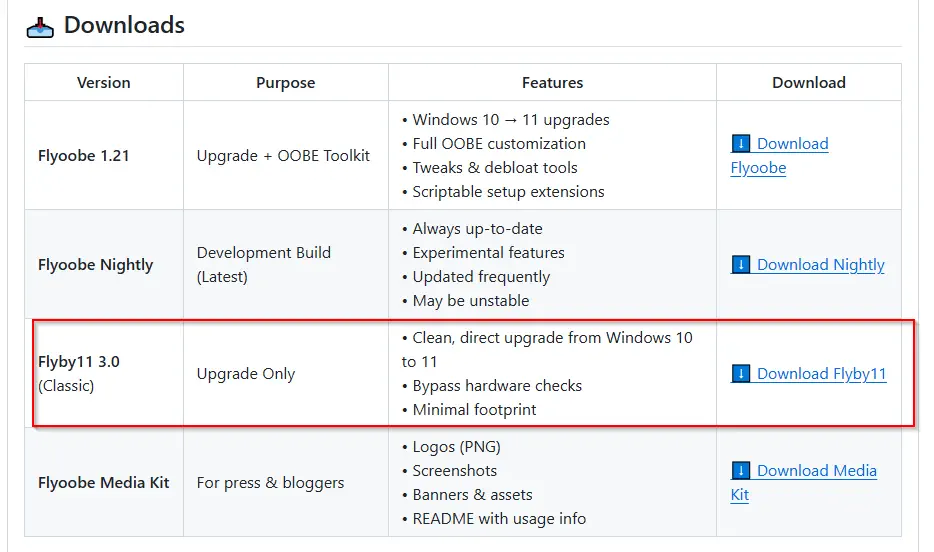Image resolution: width=934 pixels, height=552 pixels.
Task: Click the Features column header
Action: (552, 82)
